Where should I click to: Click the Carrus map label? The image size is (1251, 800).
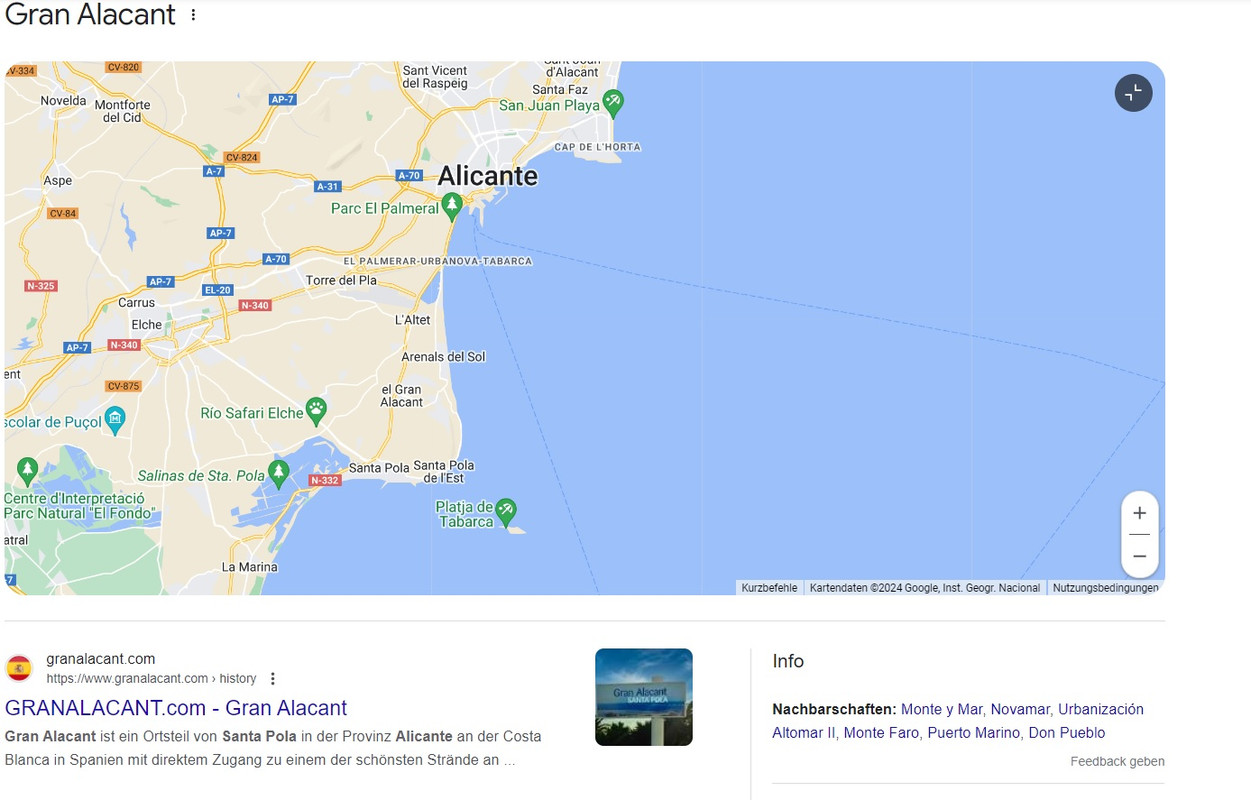click(137, 303)
